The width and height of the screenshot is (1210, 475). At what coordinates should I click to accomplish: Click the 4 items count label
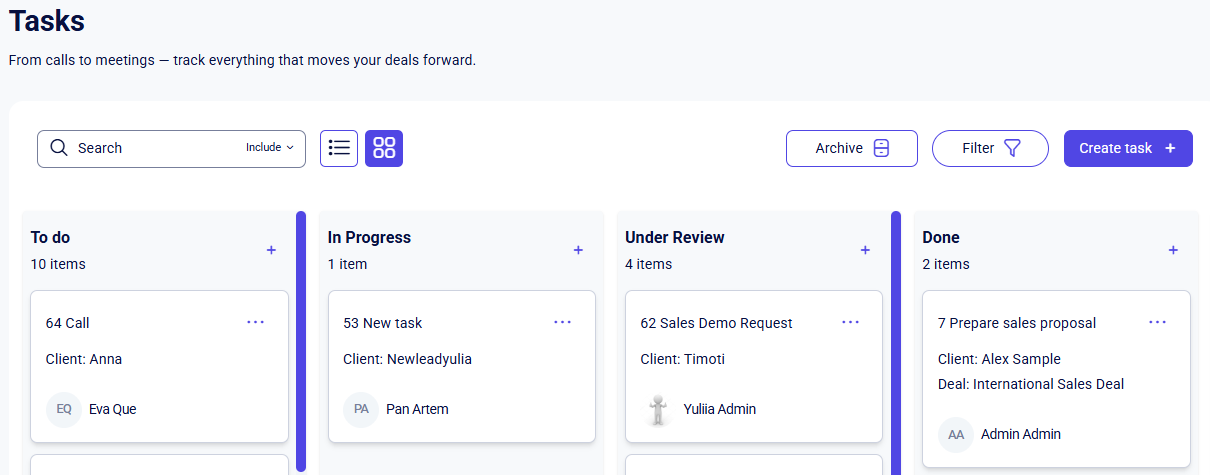[x=649, y=264]
